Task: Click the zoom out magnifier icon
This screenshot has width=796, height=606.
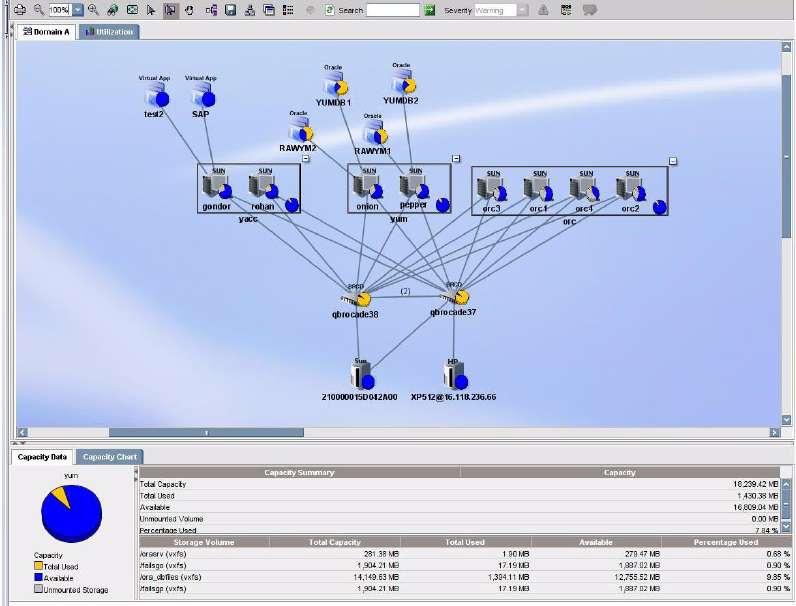Action: tap(39, 9)
